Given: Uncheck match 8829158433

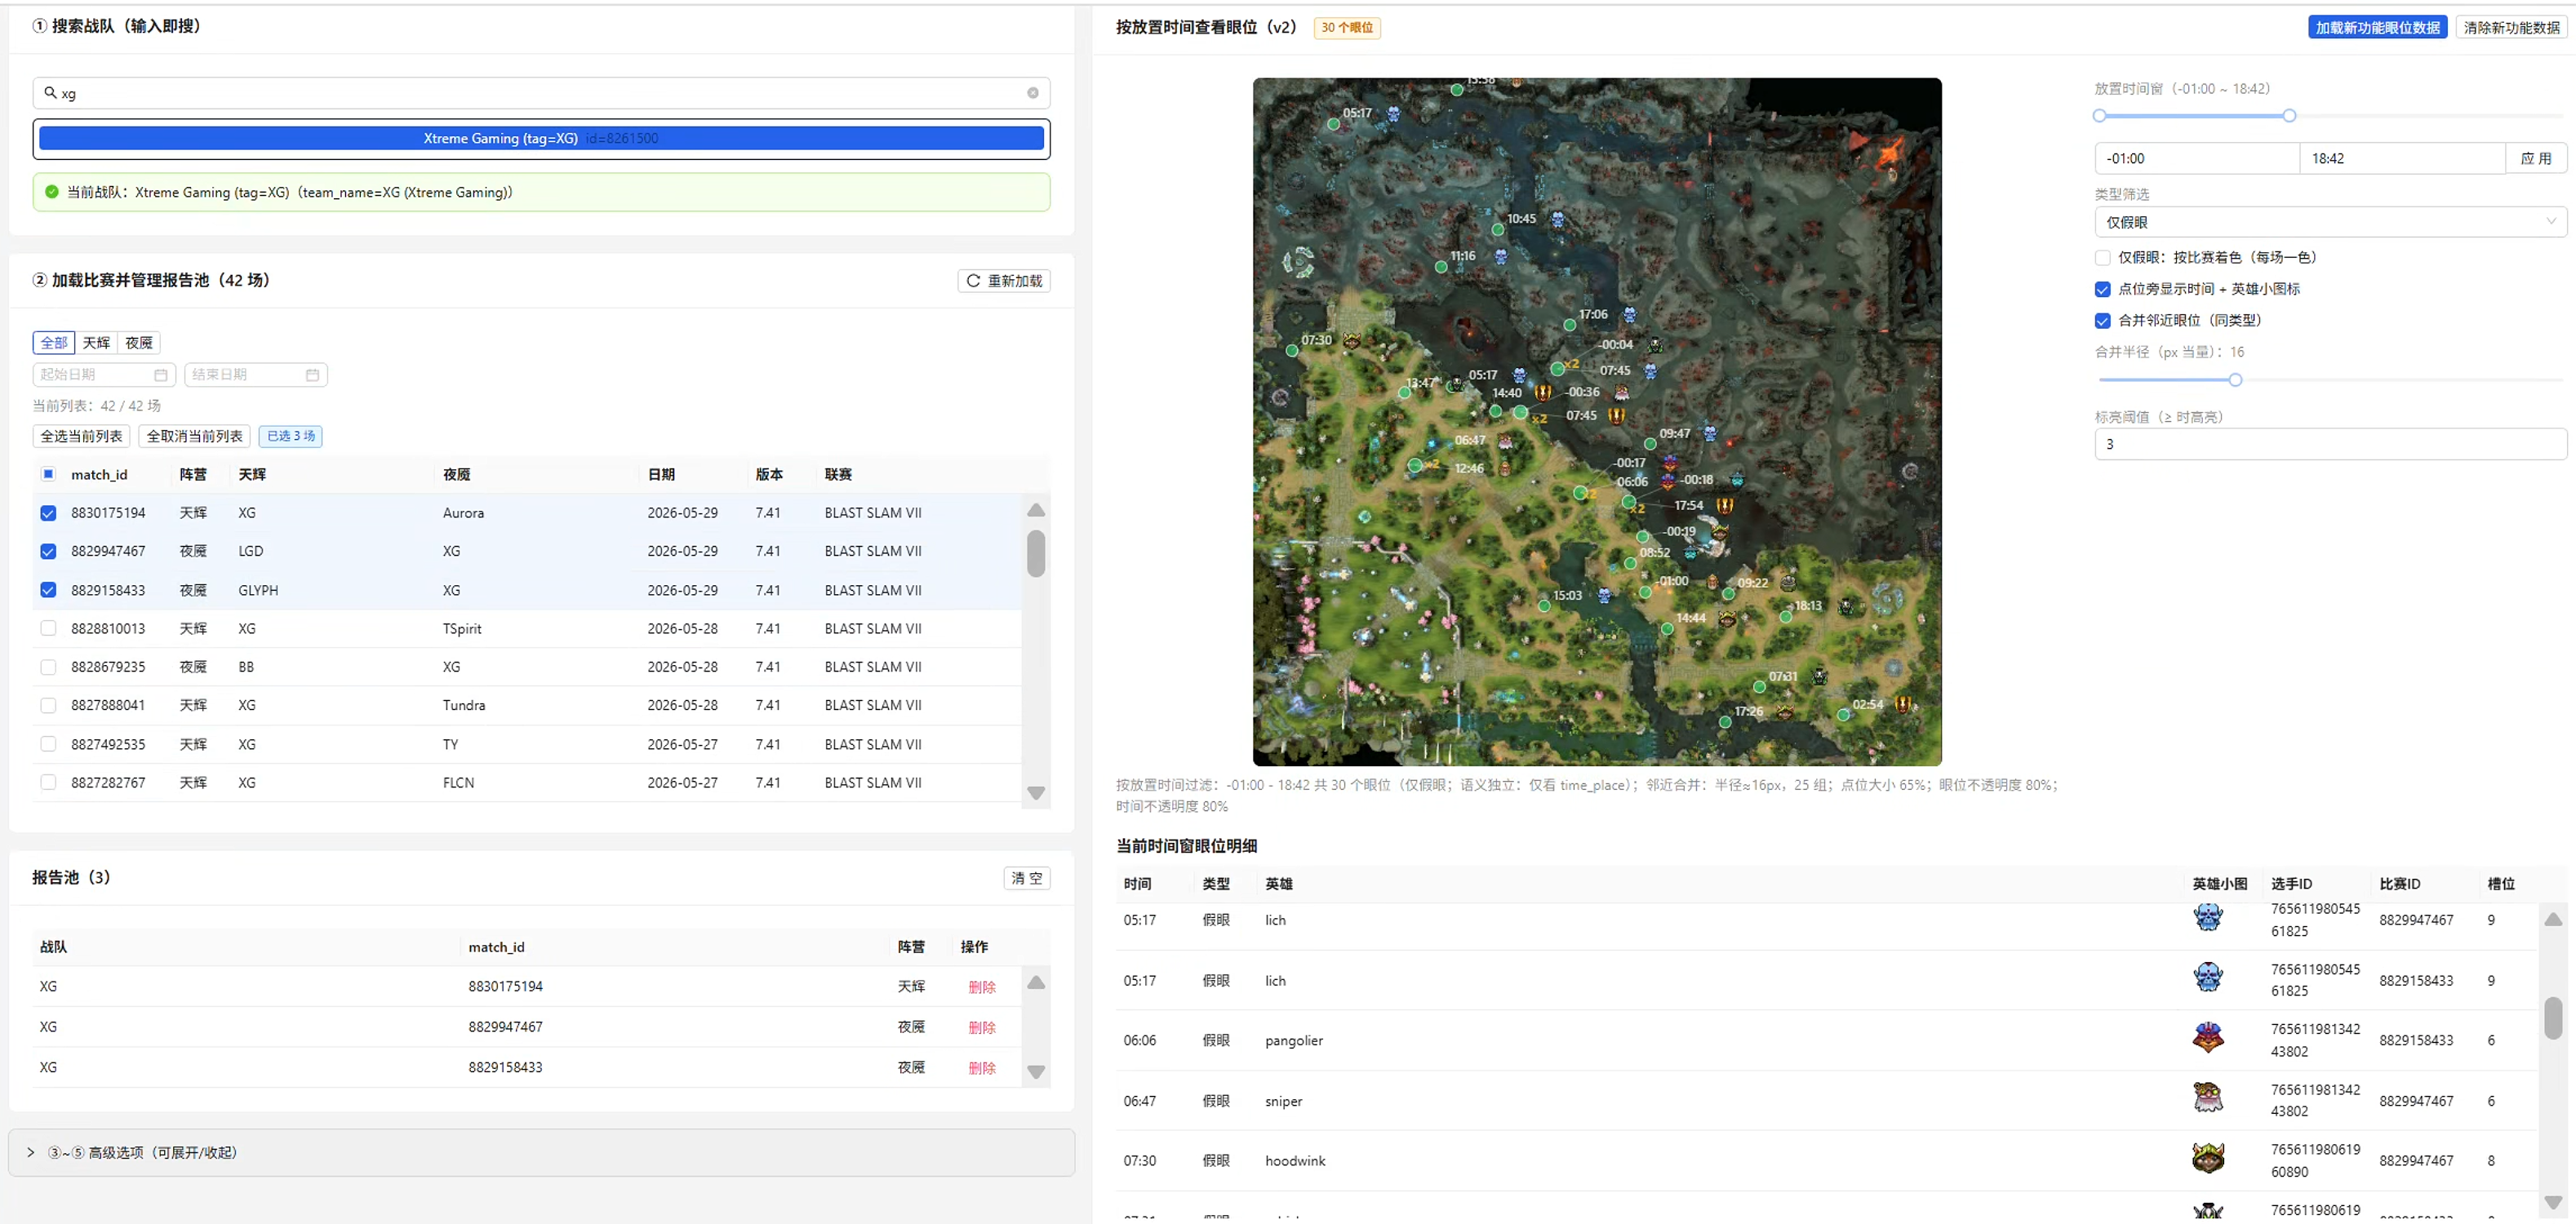Looking at the screenshot, I should [48, 590].
